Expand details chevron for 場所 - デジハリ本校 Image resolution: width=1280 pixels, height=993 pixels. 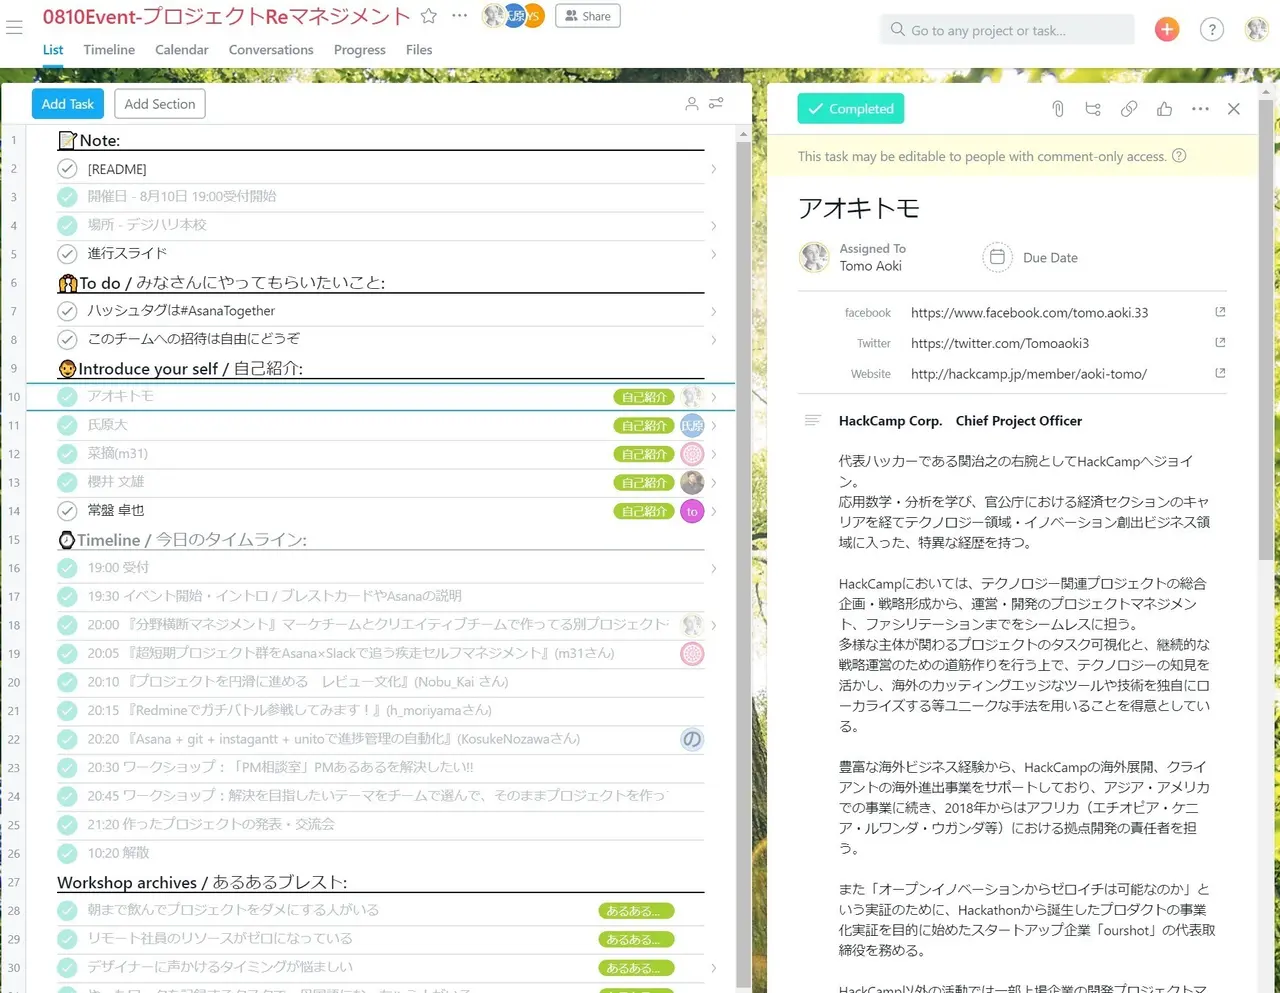(x=713, y=226)
